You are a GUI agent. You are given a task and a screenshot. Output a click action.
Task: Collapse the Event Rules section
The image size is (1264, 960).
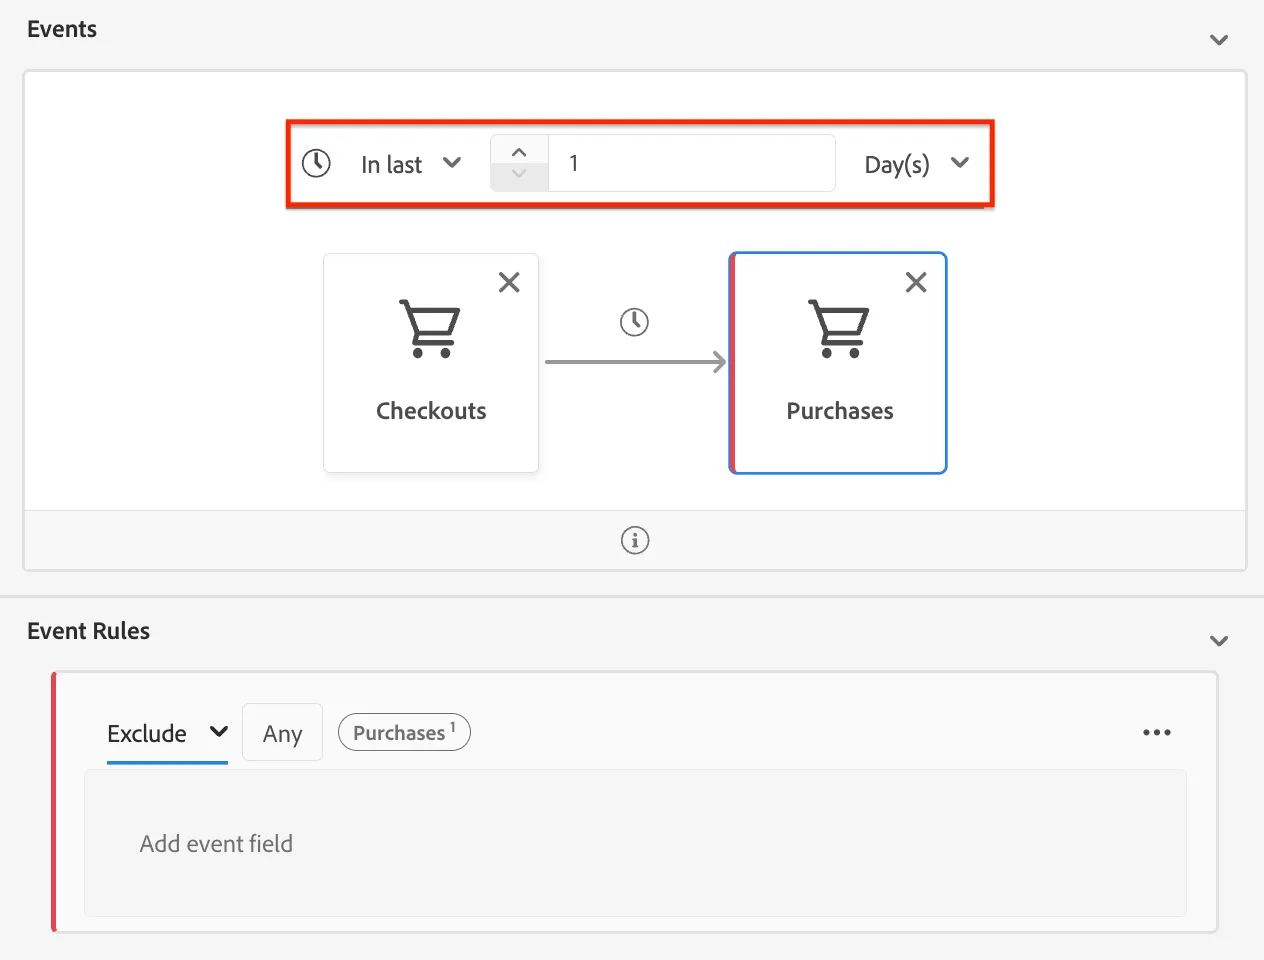pyautogui.click(x=1219, y=641)
